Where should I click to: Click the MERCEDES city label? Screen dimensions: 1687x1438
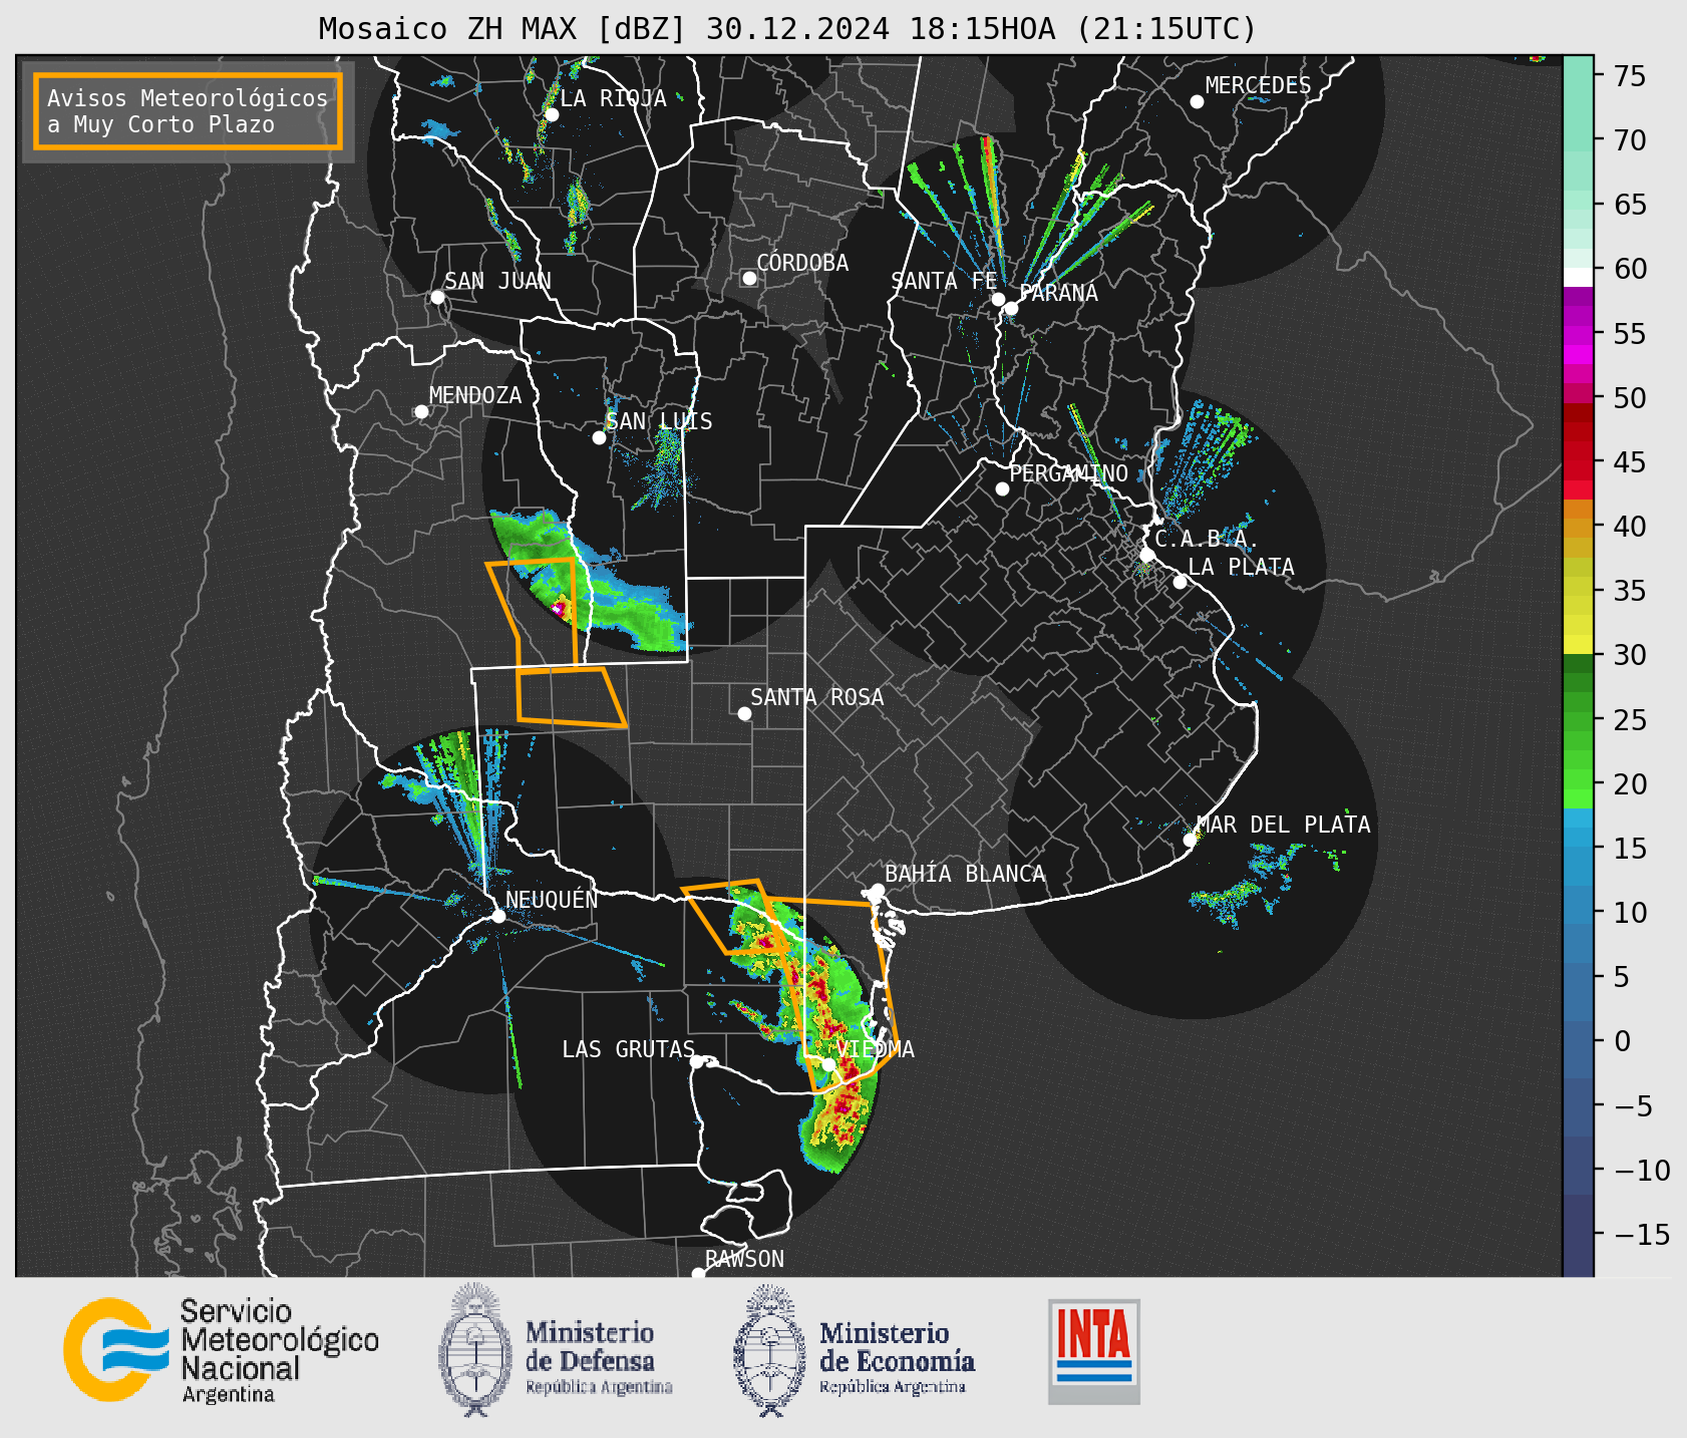[1257, 86]
